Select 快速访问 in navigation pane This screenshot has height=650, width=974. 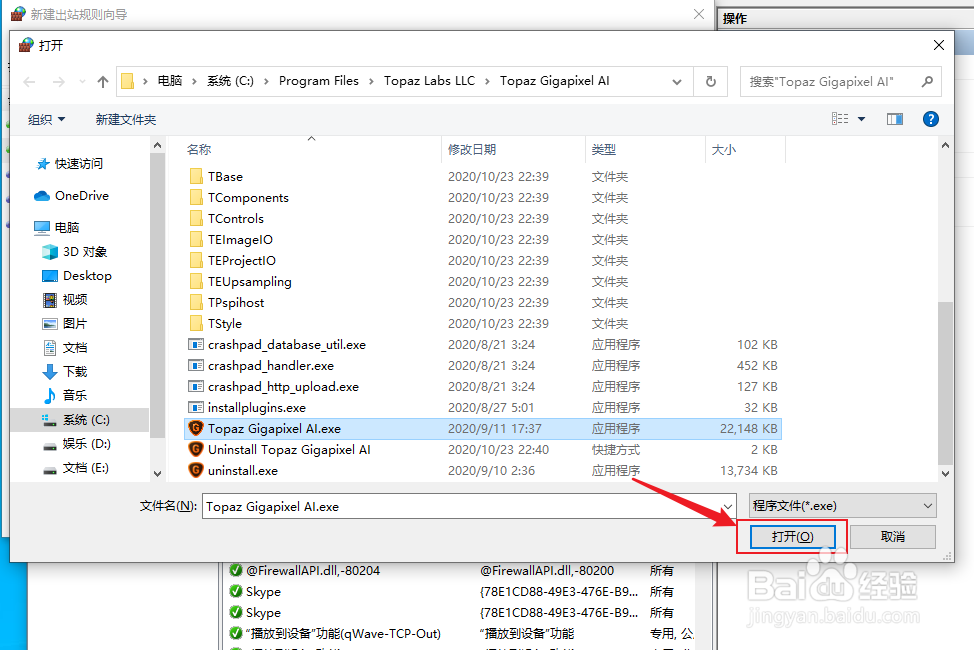coord(69,163)
